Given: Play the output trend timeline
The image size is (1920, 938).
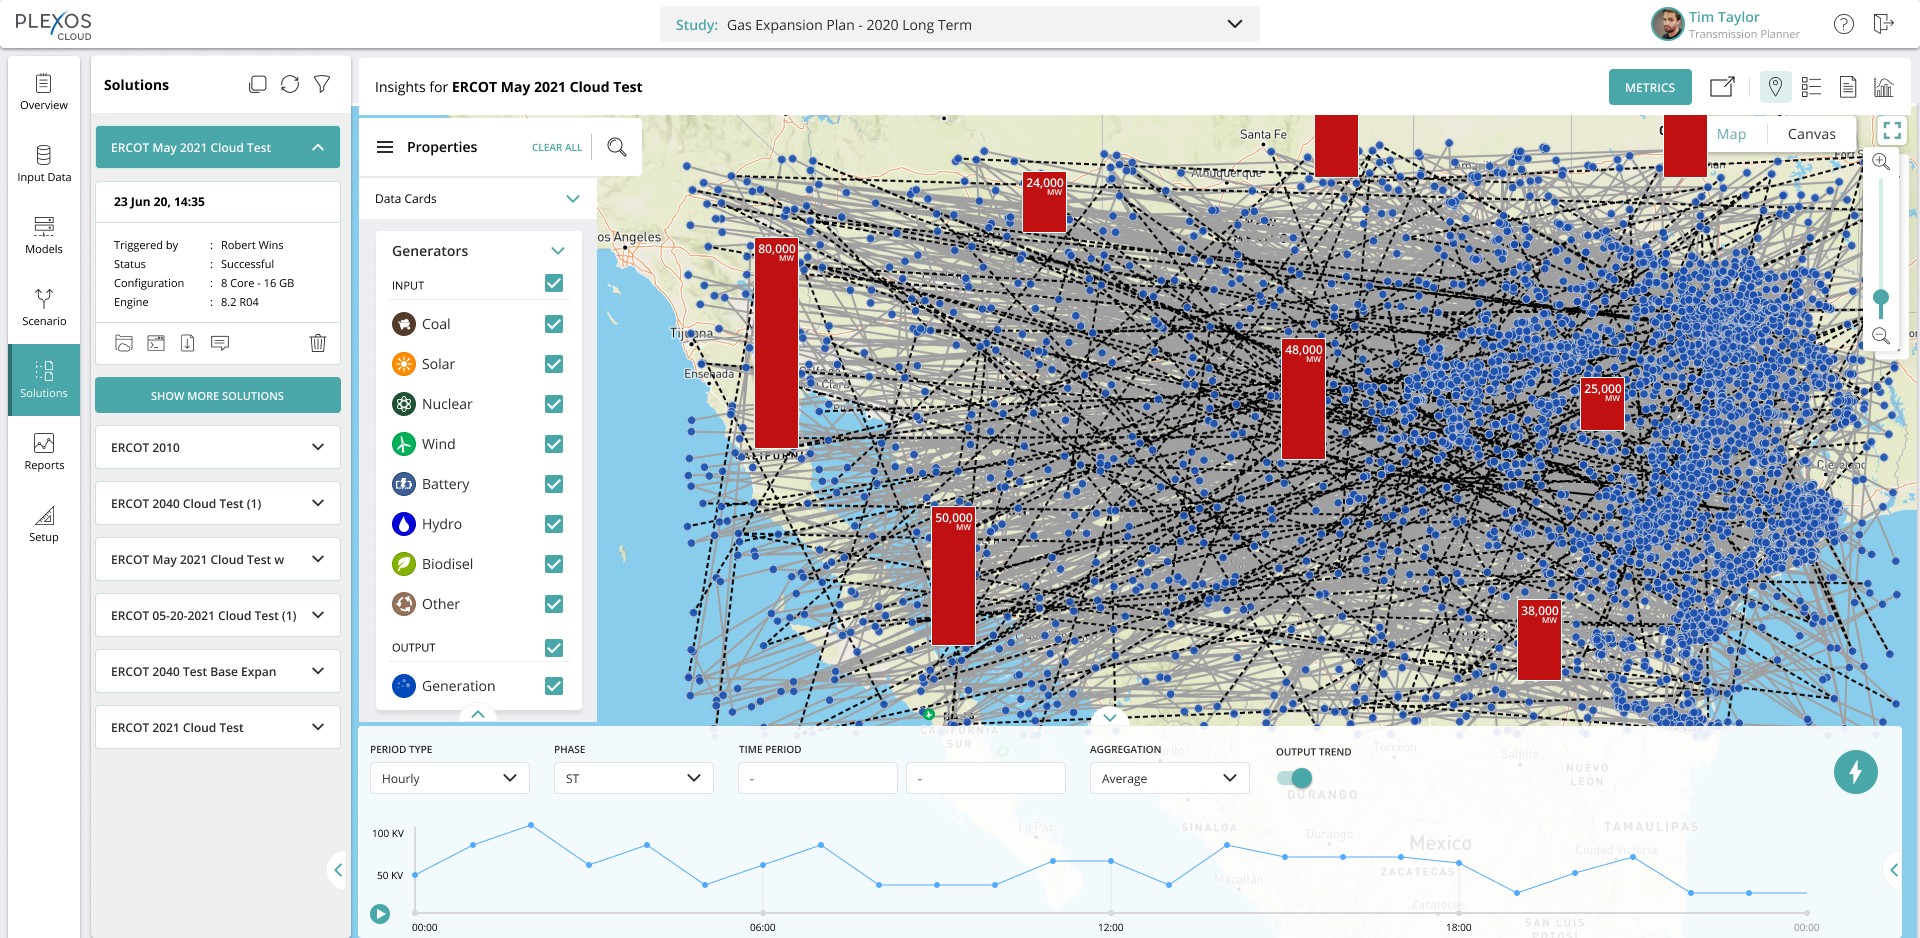Looking at the screenshot, I should point(380,913).
